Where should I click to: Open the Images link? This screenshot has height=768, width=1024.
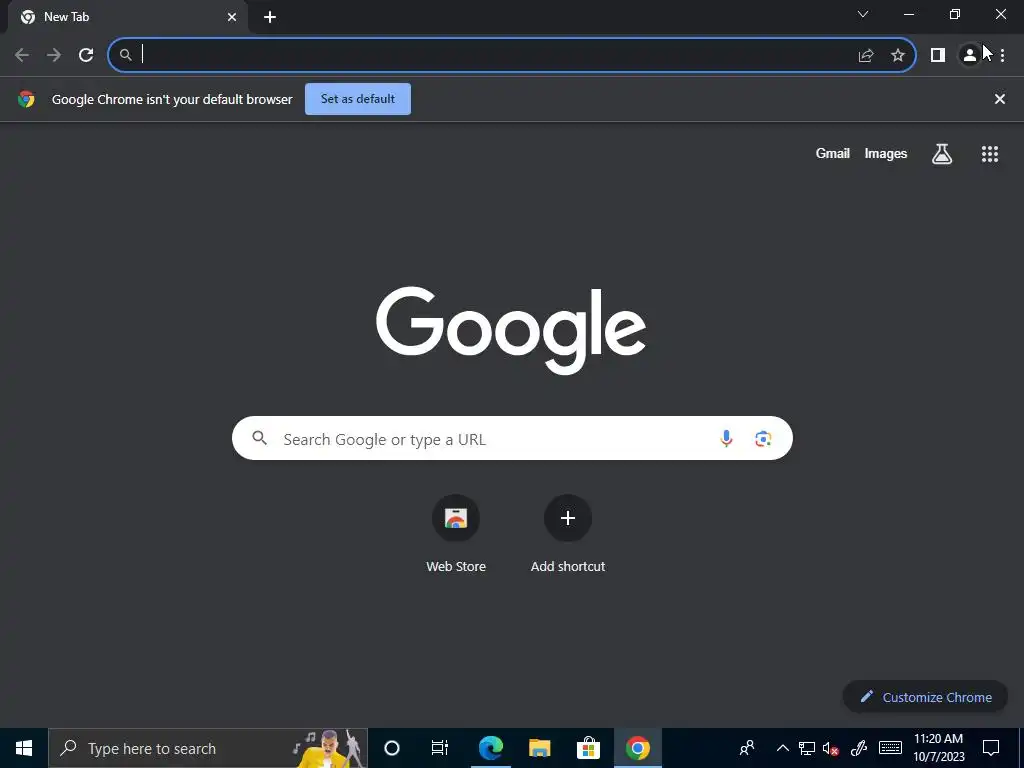(886, 153)
